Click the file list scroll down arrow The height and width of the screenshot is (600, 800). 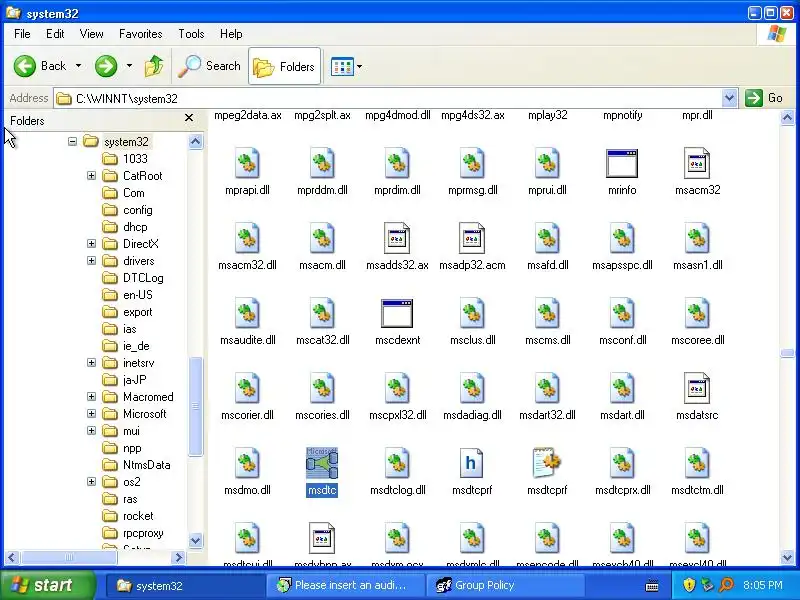(x=787, y=558)
